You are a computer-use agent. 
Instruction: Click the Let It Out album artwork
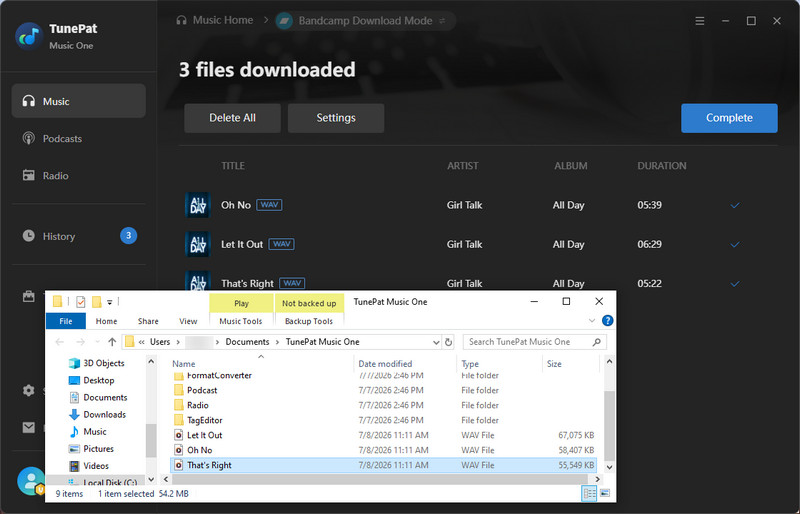click(x=197, y=244)
